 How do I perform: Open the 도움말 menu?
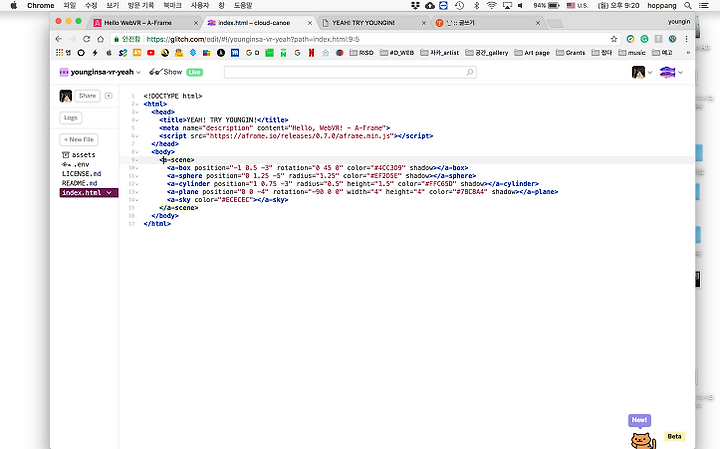pyautogui.click(x=243, y=6)
